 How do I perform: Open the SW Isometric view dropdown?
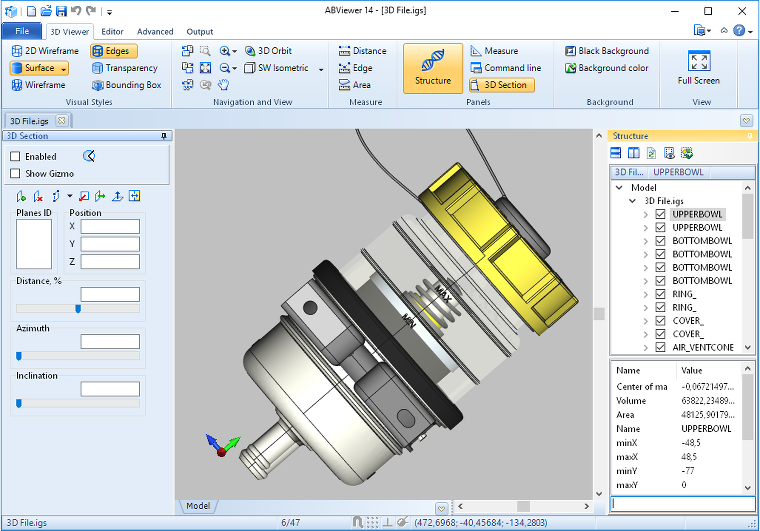tap(320, 69)
